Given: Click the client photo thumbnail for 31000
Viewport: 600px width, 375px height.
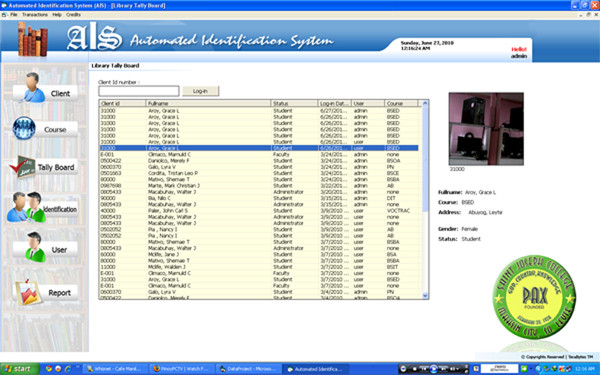Looking at the screenshot, I should click(486, 129).
